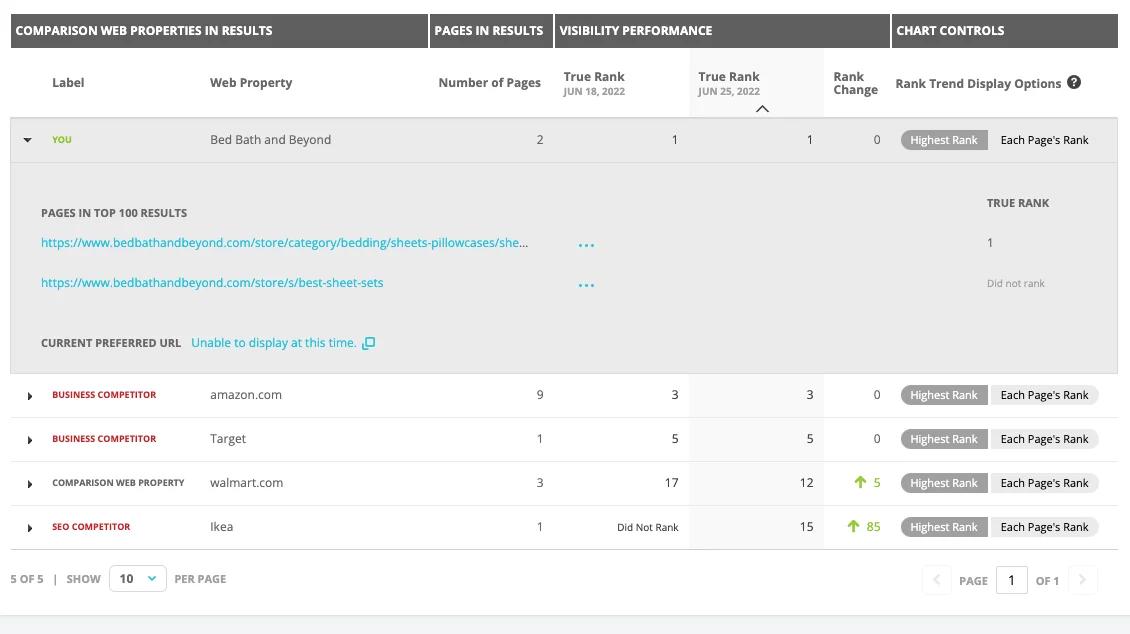Open the three-dot menu for the best-sheet-sets URL
Screen dimensions: 1130x634
[x=586, y=285]
